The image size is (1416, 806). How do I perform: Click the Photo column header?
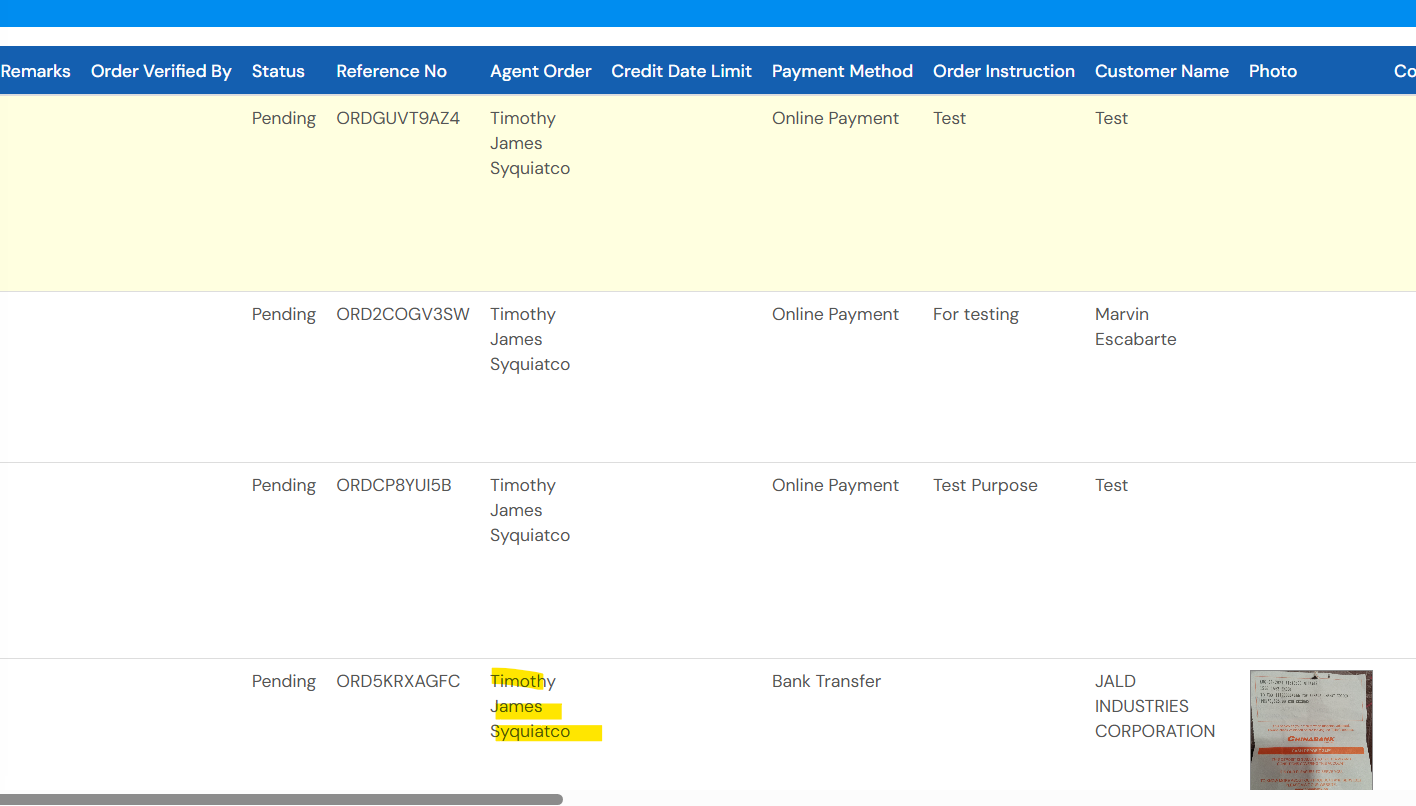(1272, 71)
